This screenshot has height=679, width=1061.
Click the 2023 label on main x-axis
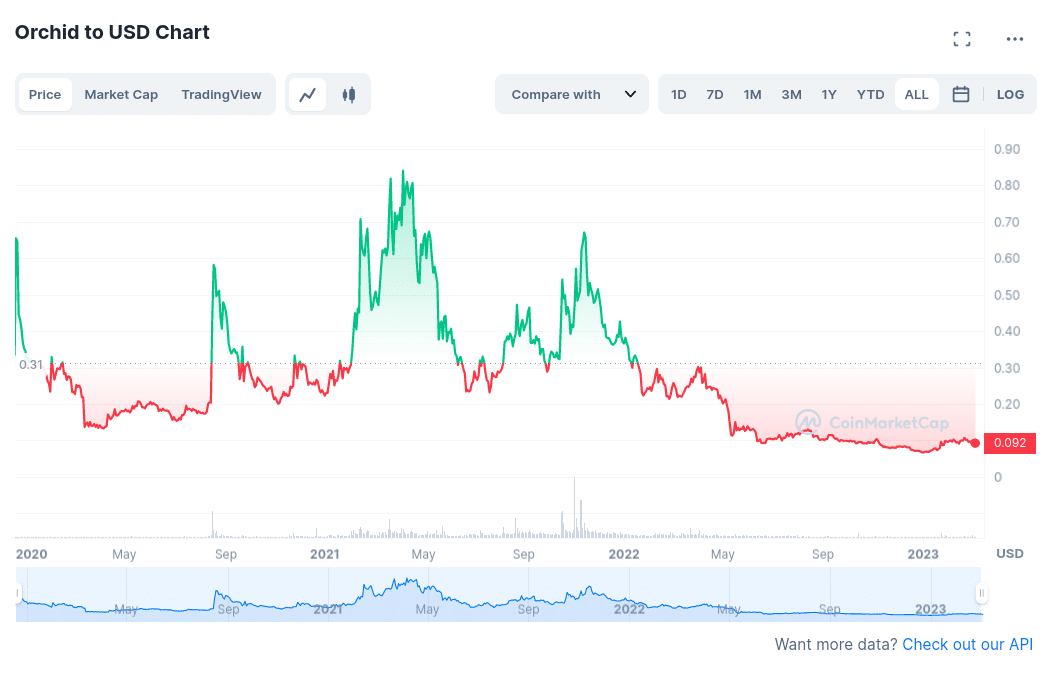pyautogui.click(x=923, y=554)
